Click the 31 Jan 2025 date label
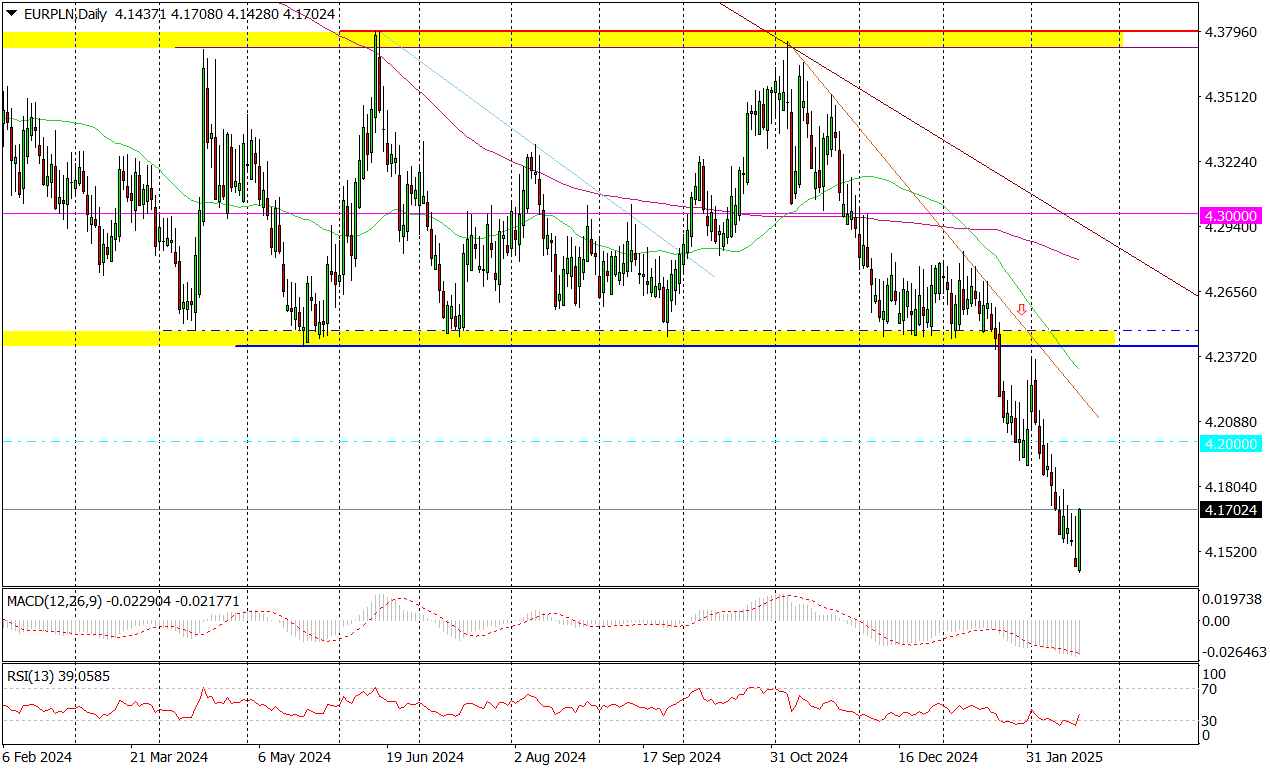The image size is (1270, 771). (1066, 758)
